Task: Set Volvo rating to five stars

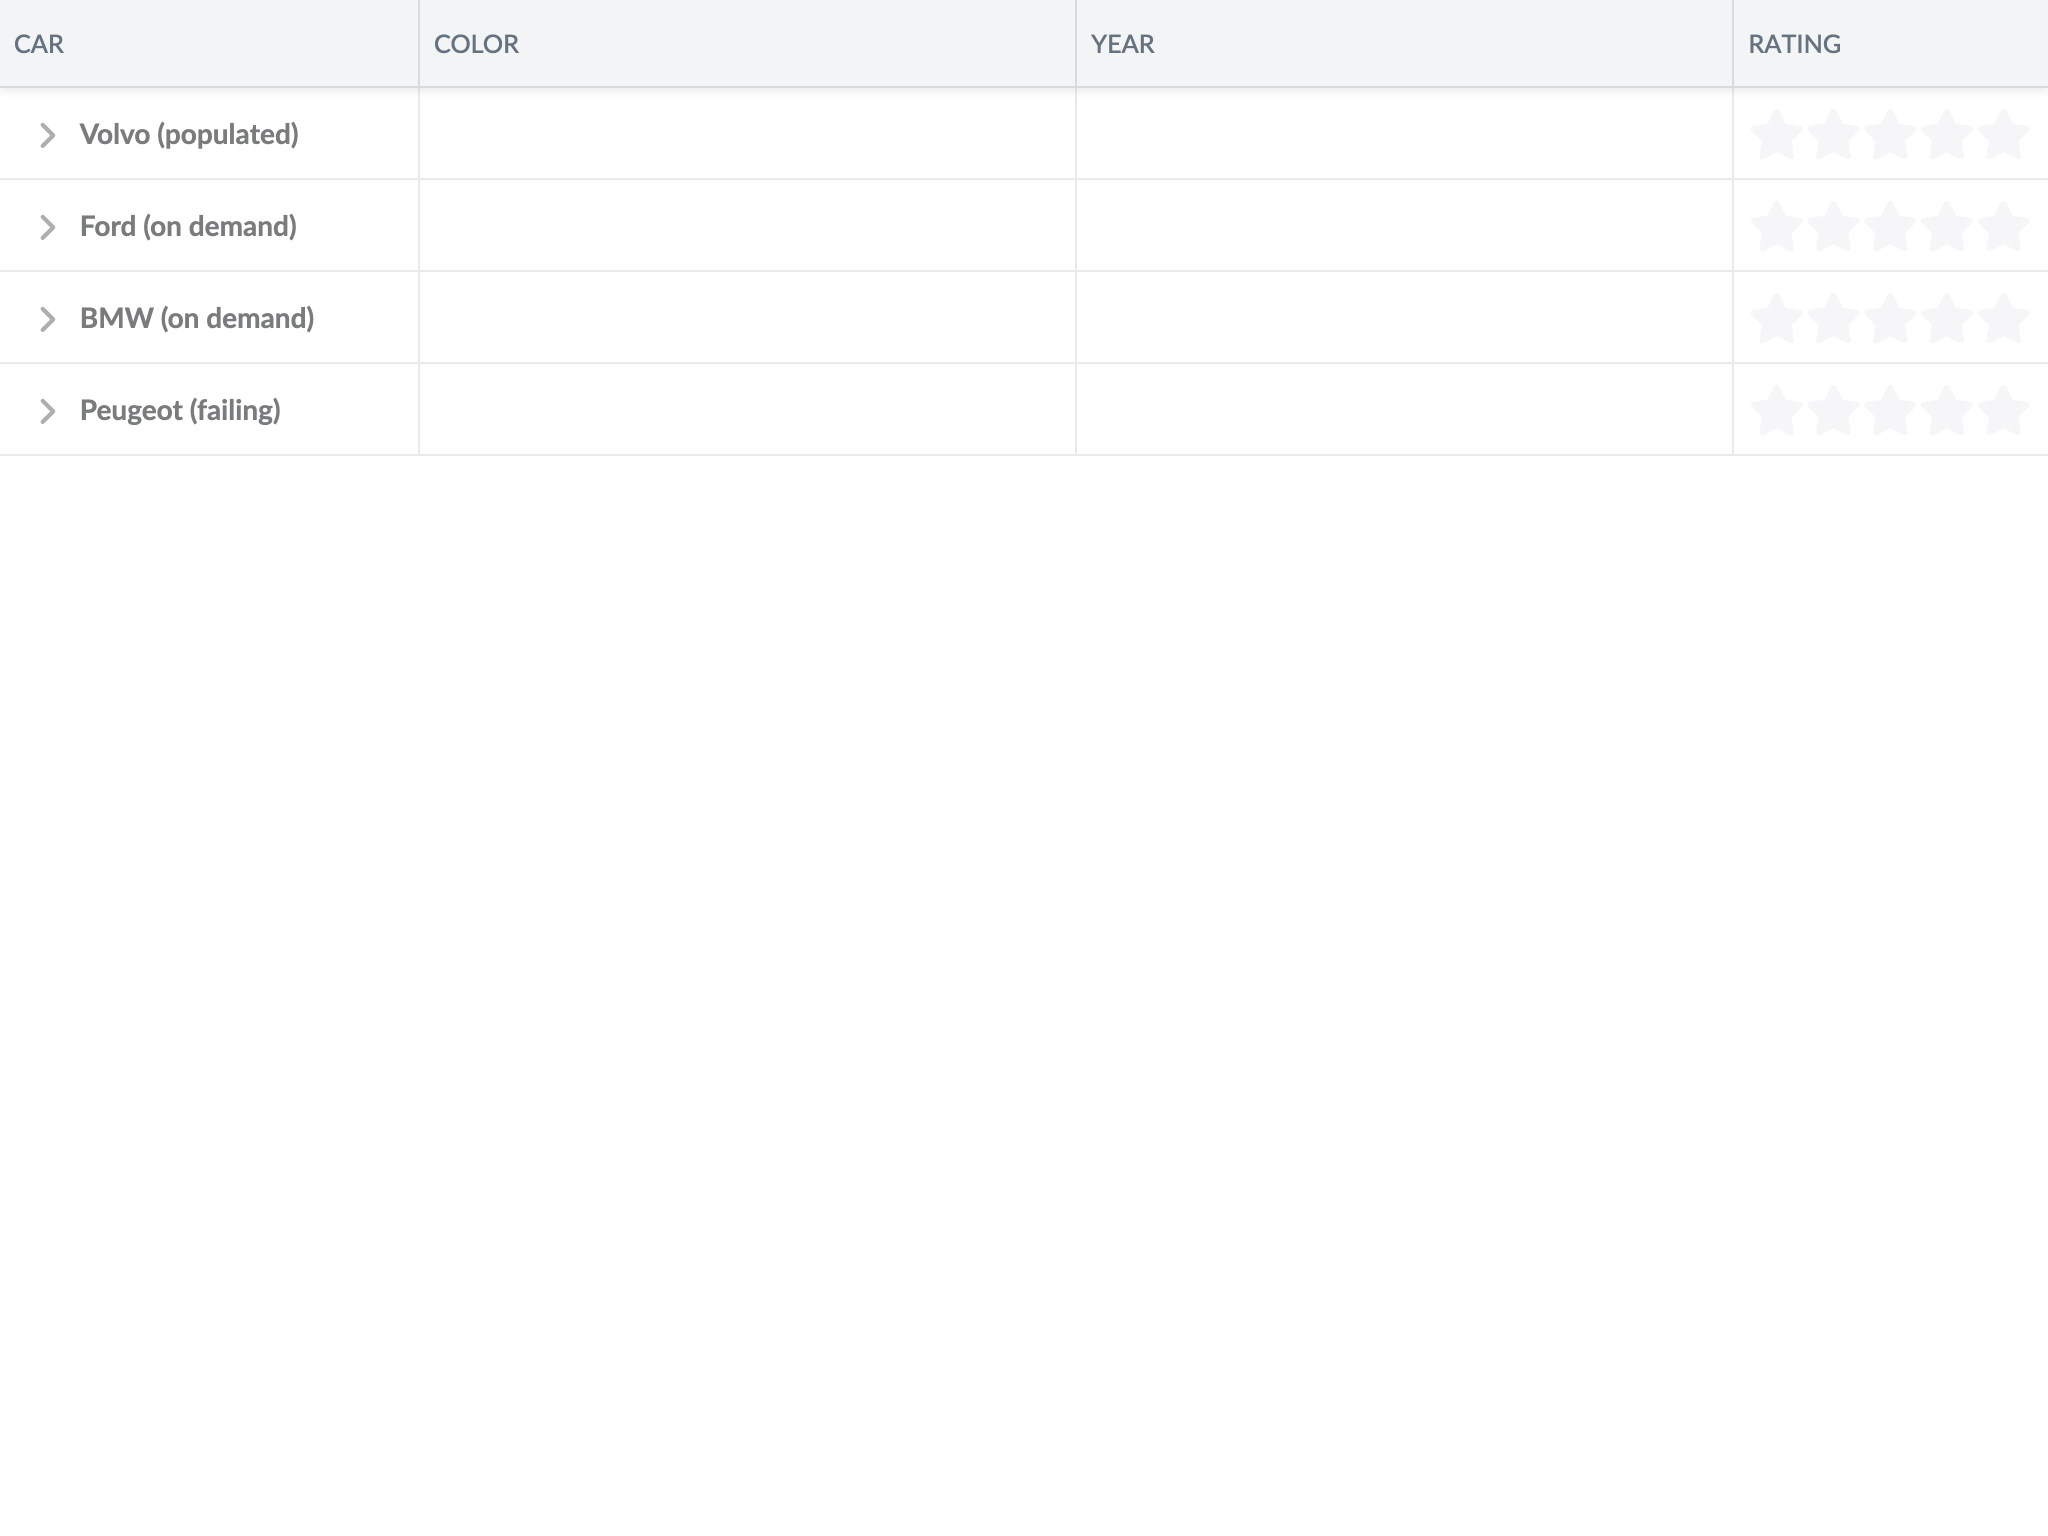Action: point(2004,135)
